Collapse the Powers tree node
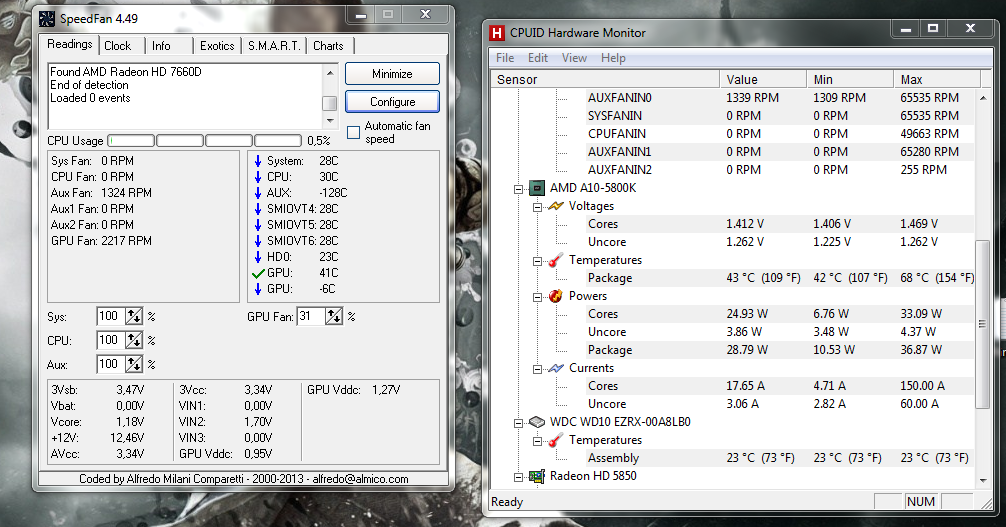This screenshot has width=1006, height=527. pos(538,297)
